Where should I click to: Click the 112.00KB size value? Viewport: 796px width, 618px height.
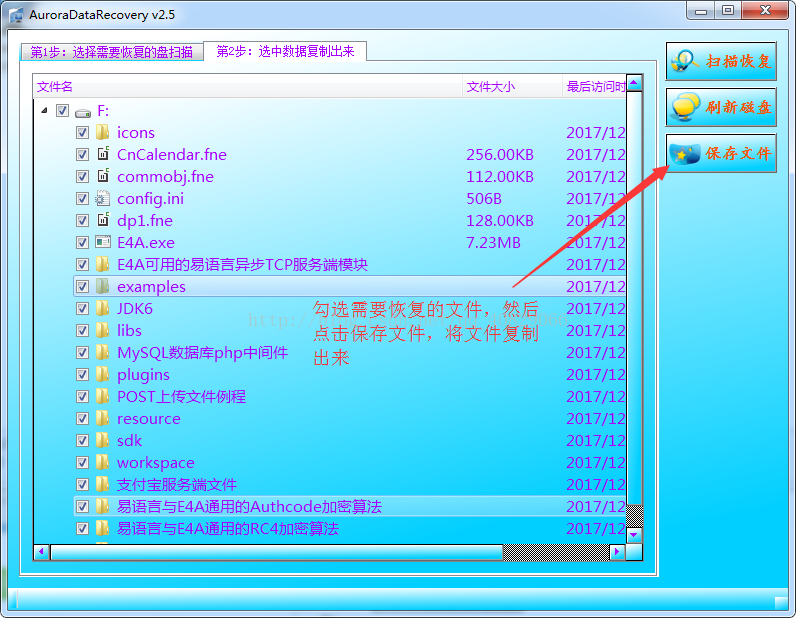click(x=500, y=177)
